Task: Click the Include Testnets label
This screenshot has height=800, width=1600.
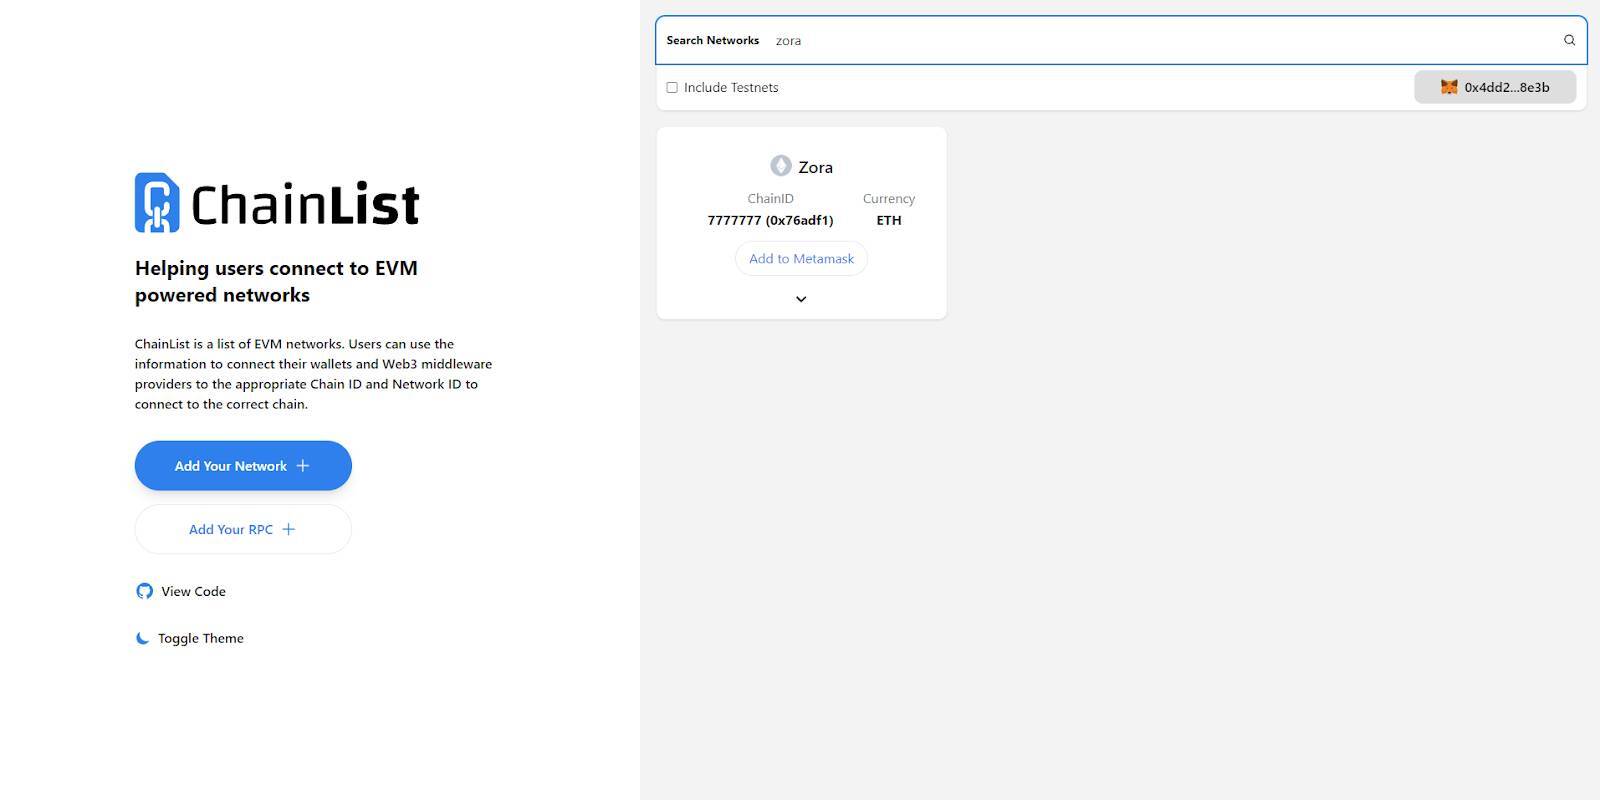Action: pyautogui.click(x=731, y=87)
